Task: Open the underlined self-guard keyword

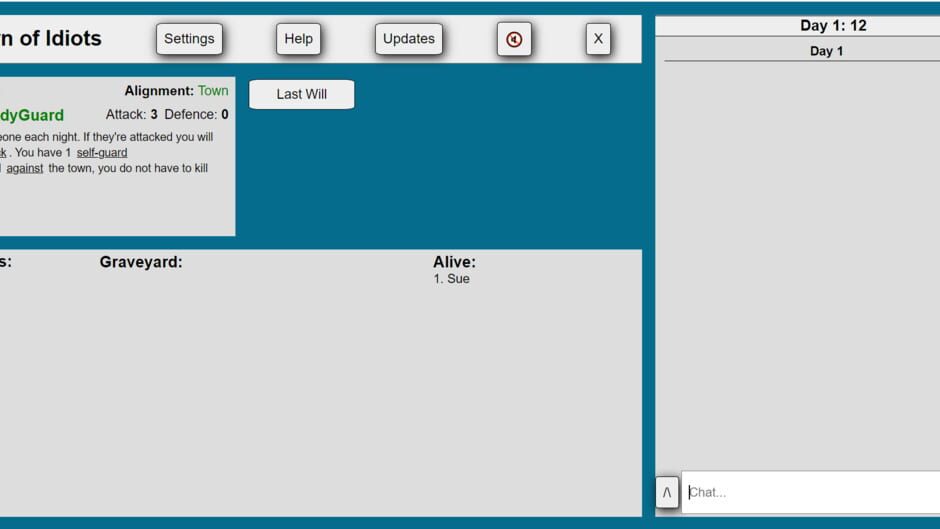Action: (x=102, y=152)
